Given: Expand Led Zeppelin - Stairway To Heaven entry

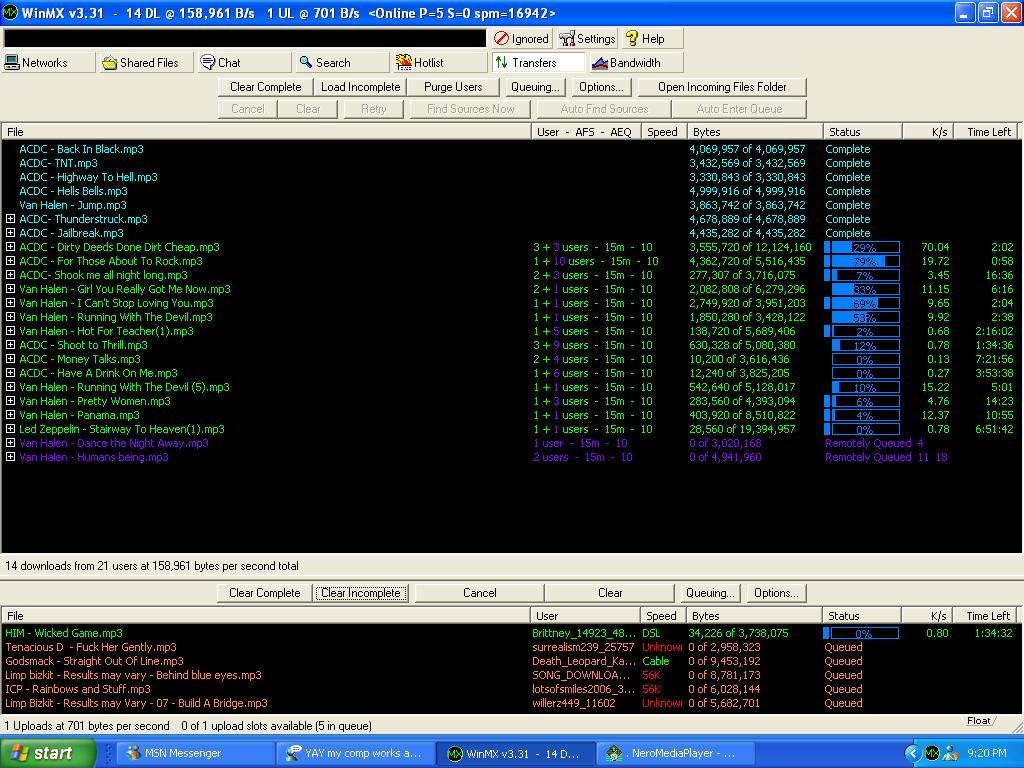Looking at the screenshot, I should pos(10,429).
